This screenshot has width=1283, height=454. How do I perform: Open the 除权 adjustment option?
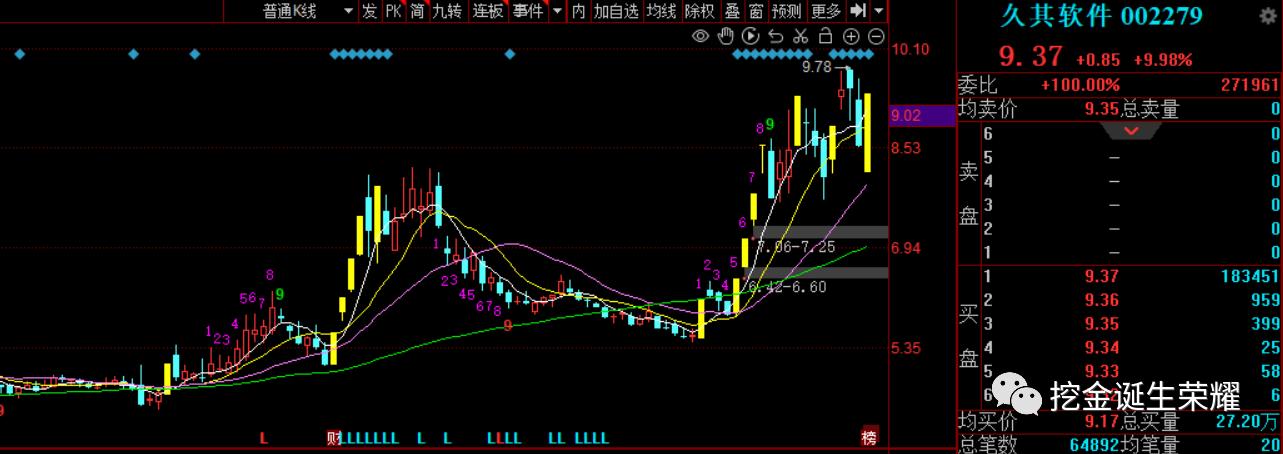(x=699, y=11)
